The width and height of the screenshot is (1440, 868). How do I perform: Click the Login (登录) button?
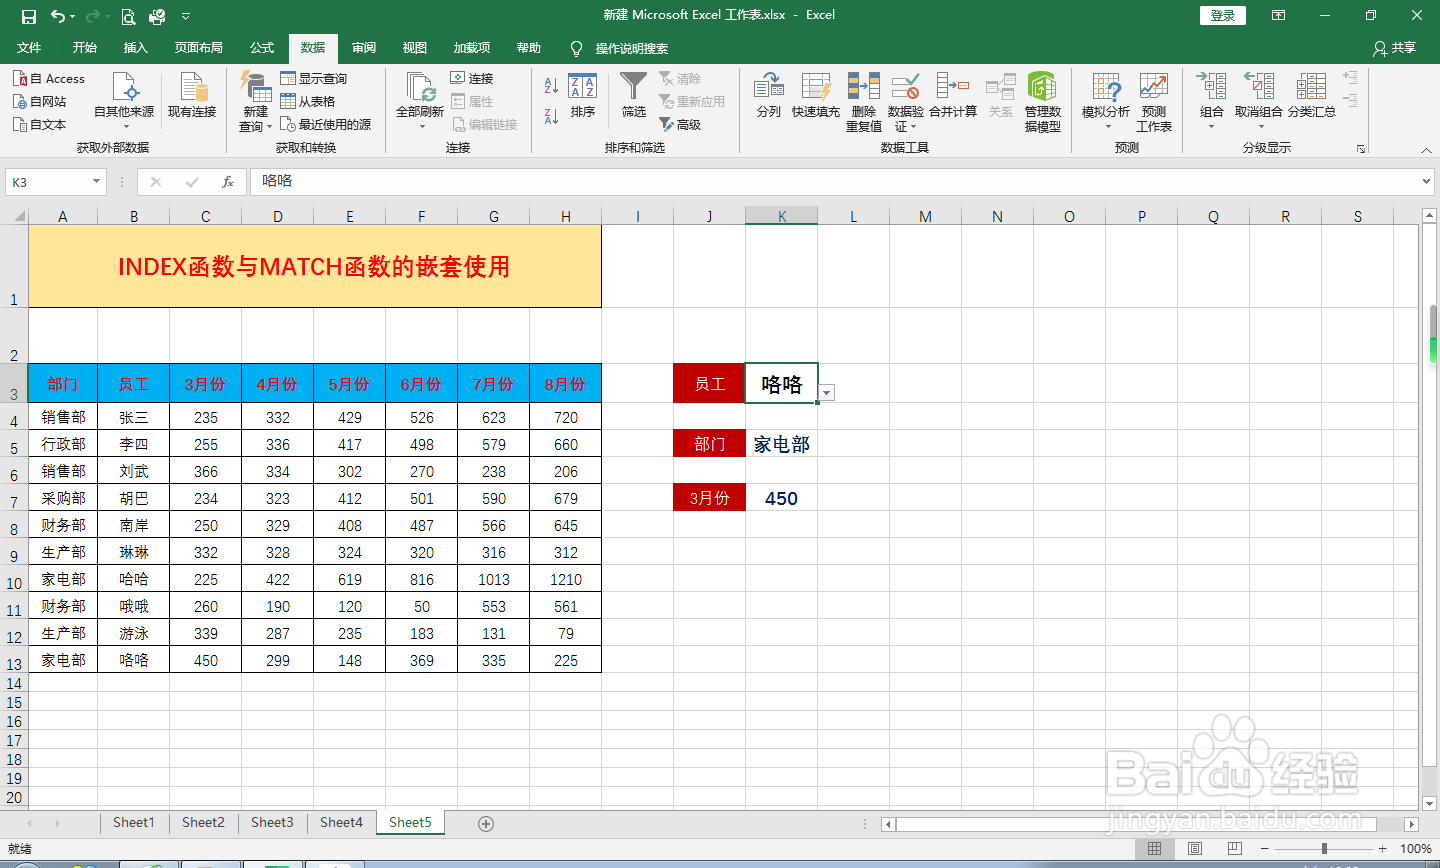1223,15
